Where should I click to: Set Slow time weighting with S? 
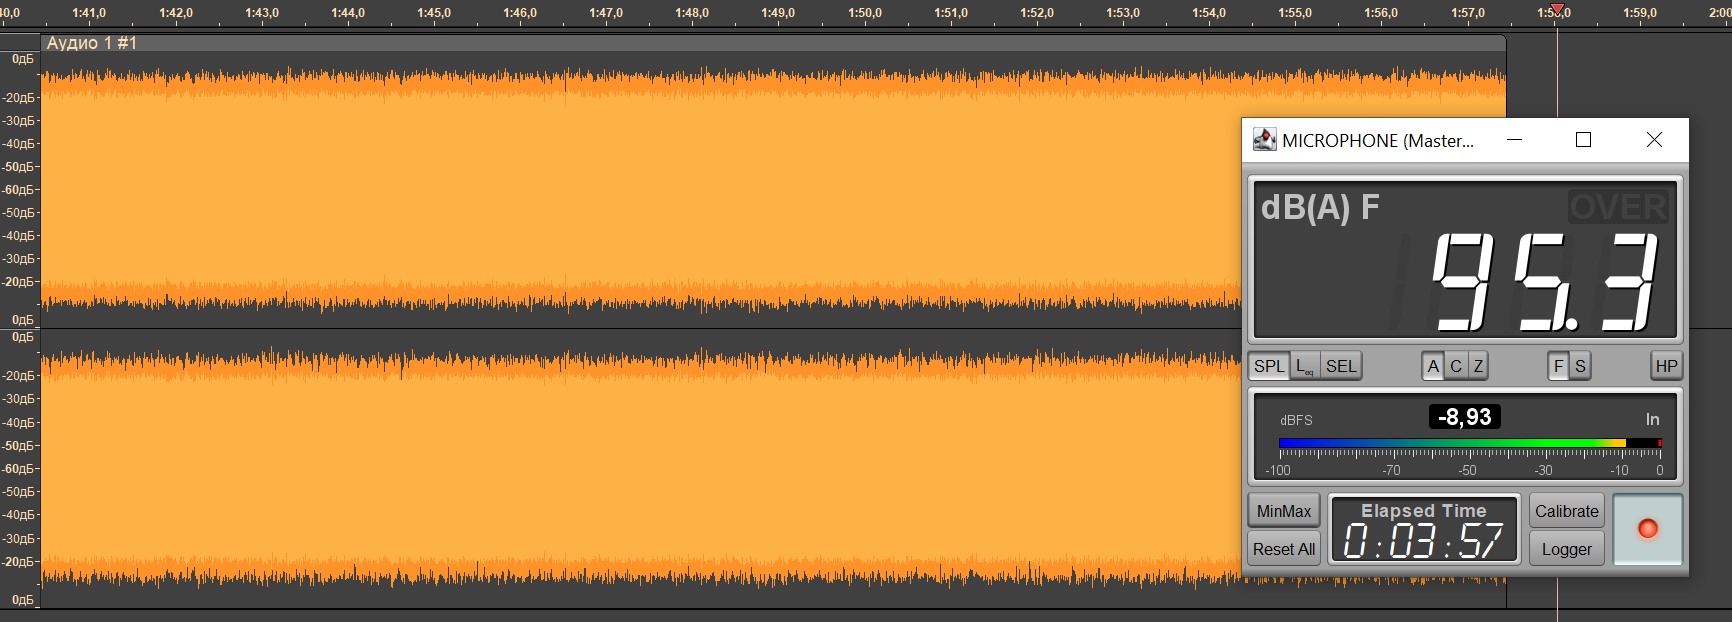pyautogui.click(x=1580, y=366)
